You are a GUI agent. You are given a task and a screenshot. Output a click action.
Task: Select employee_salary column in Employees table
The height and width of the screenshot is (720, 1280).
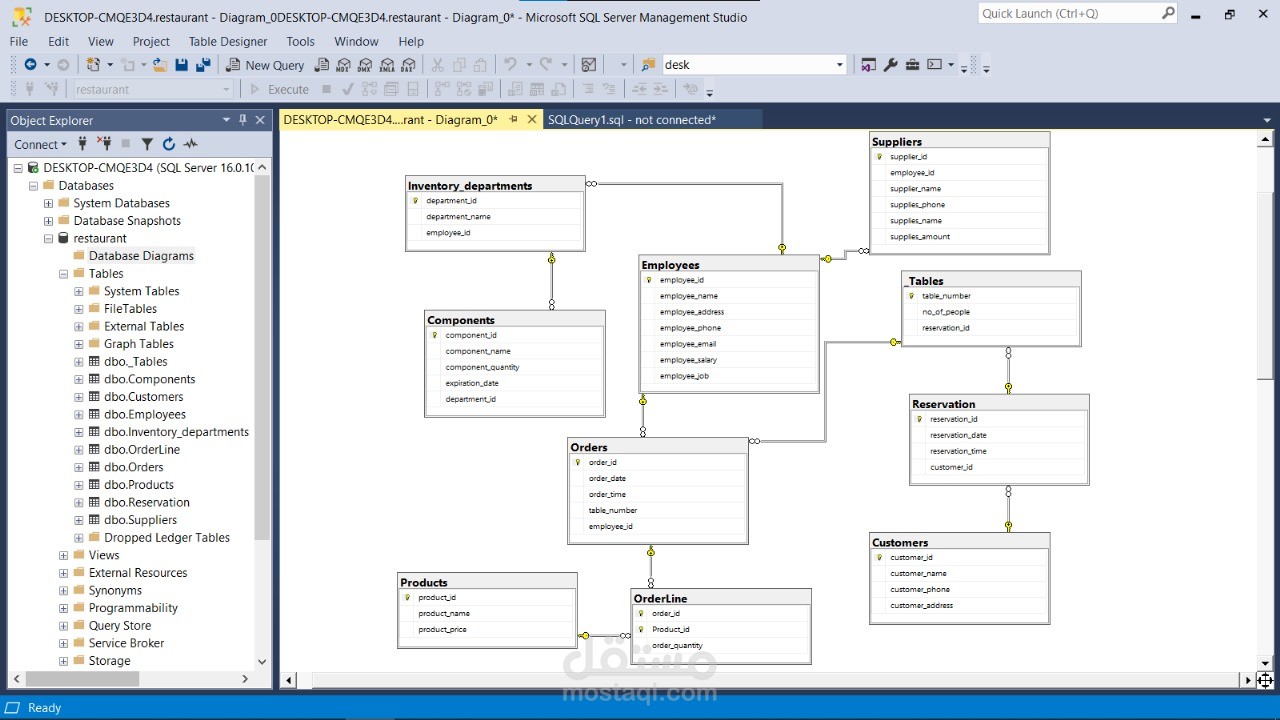coord(688,360)
